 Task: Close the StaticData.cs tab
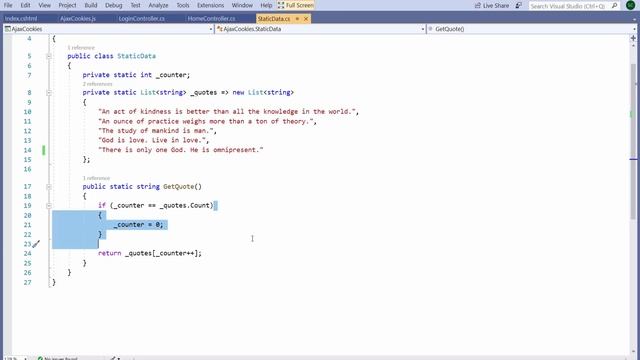coord(306,19)
